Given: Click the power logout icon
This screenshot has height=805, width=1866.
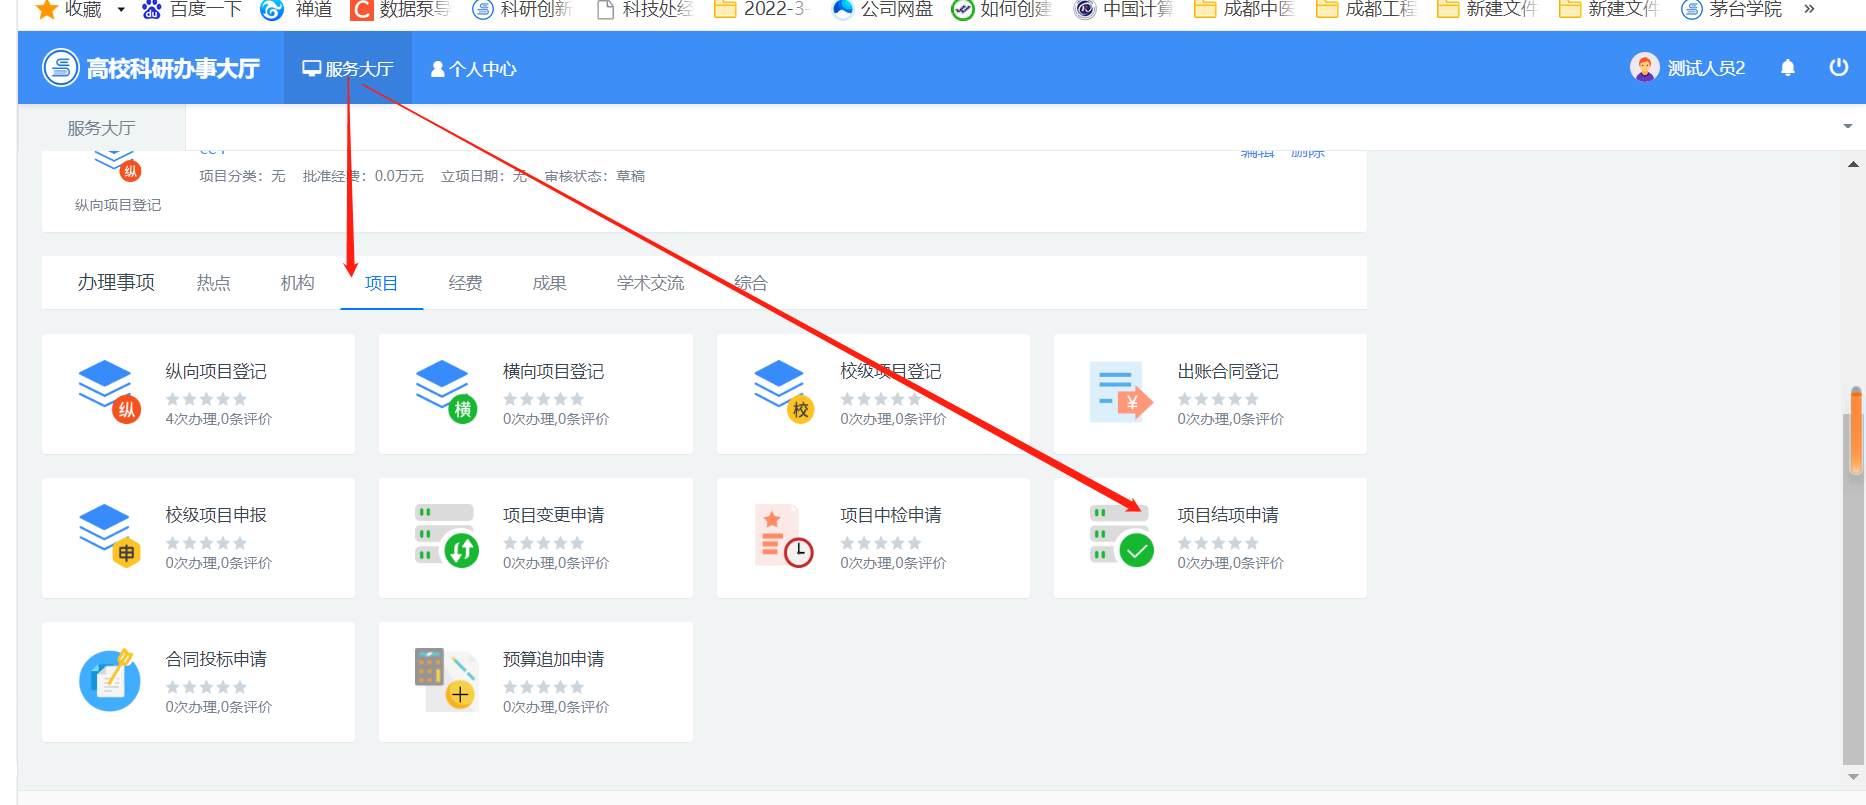Looking at the screenshot, I should 1838,68.
